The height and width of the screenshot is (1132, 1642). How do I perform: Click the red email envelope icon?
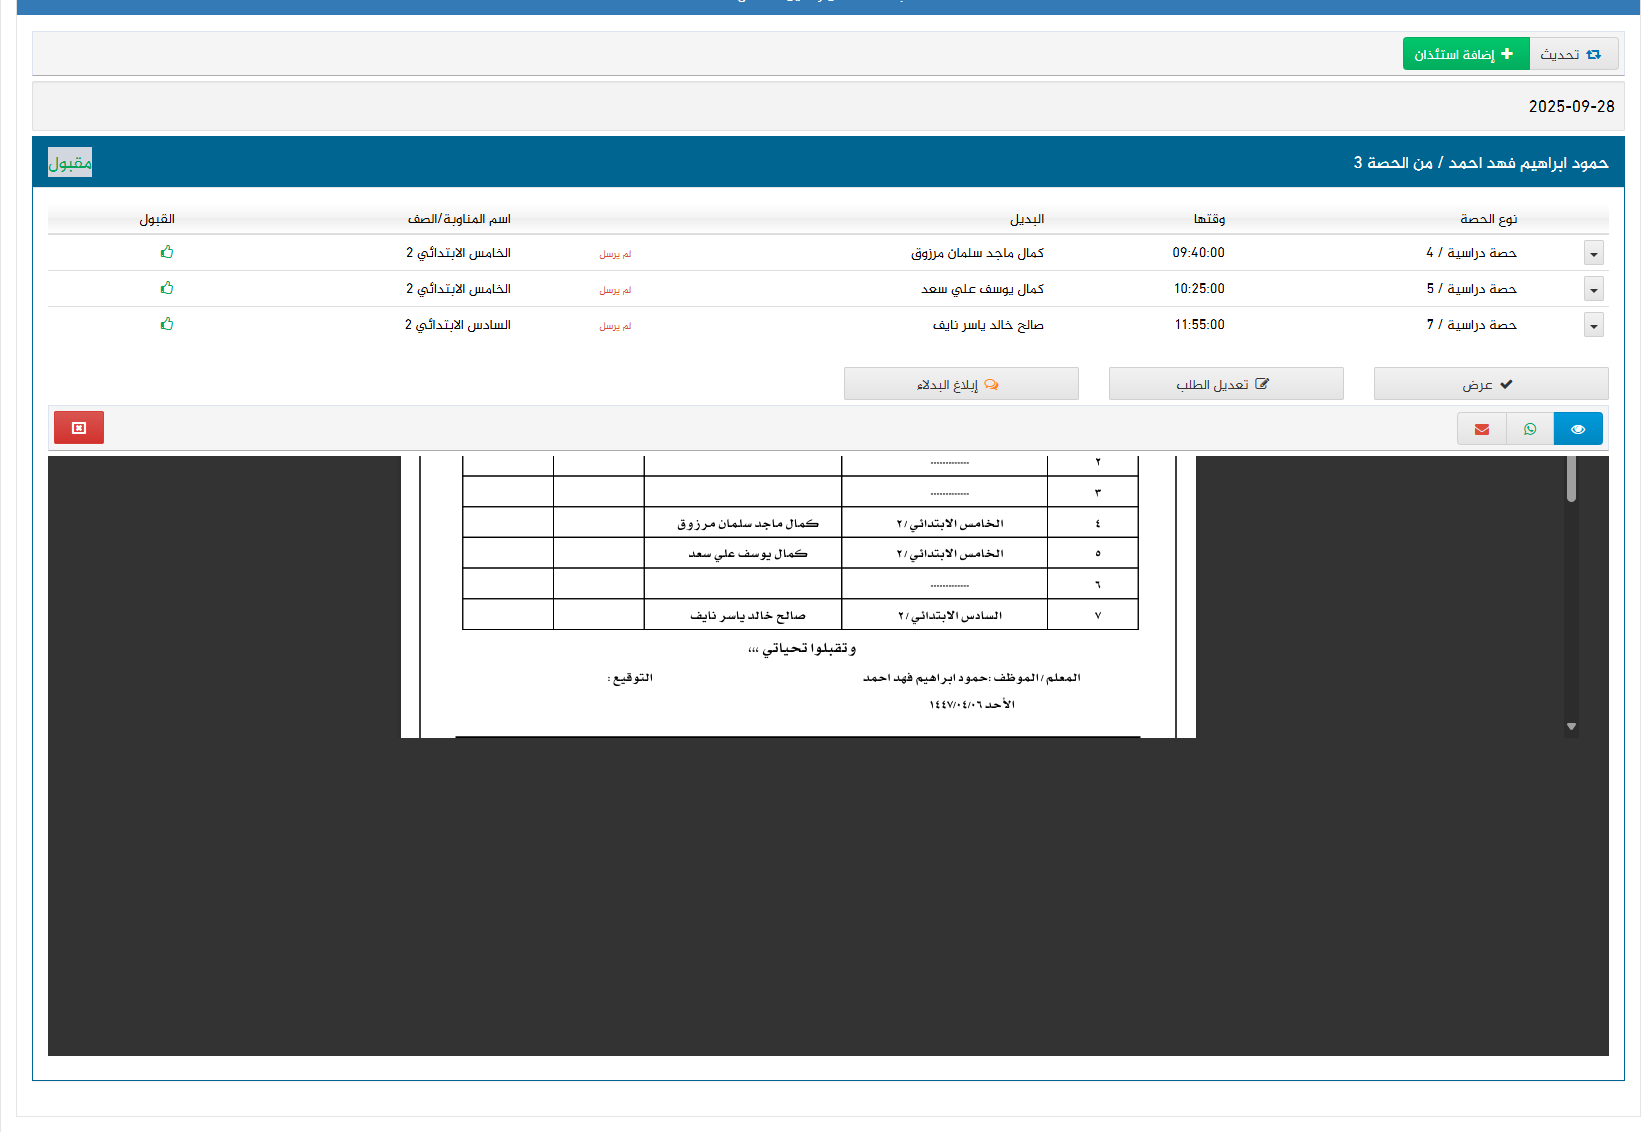(1481, 429)
